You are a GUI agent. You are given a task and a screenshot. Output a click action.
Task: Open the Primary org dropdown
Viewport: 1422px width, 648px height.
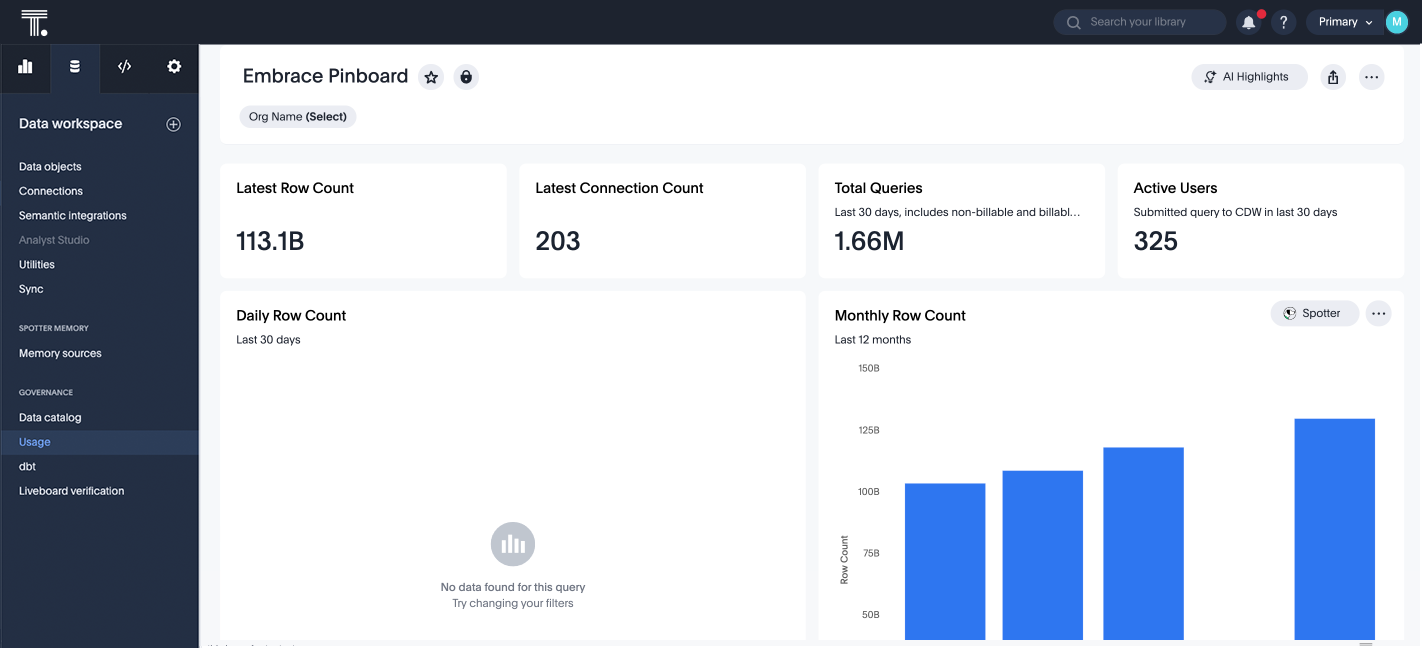[1345, 22]
